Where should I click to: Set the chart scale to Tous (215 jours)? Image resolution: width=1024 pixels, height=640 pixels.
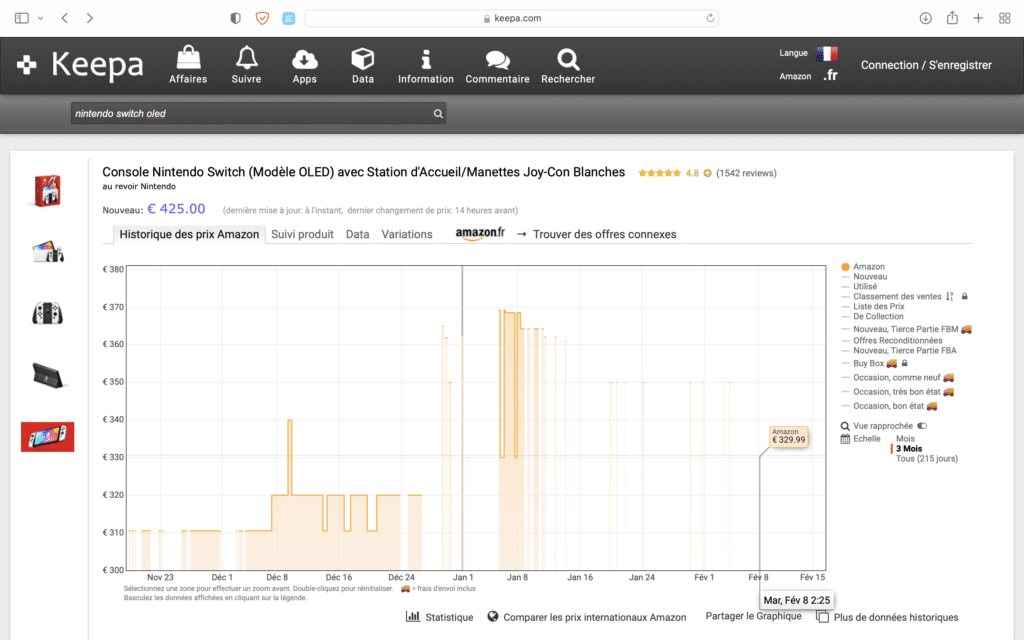coord(927,458)
